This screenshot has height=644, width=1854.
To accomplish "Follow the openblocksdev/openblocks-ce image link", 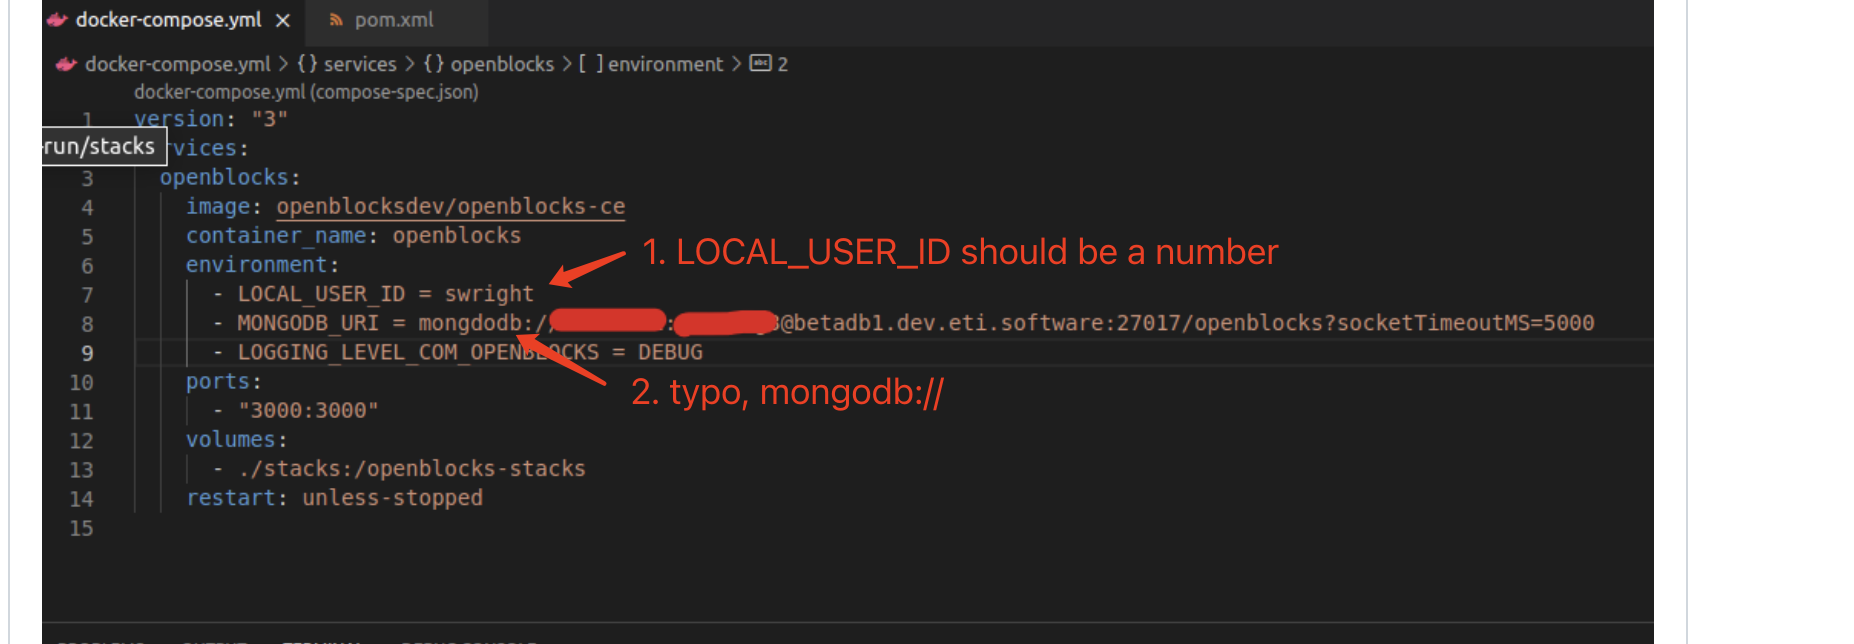I will click(450, 206).
